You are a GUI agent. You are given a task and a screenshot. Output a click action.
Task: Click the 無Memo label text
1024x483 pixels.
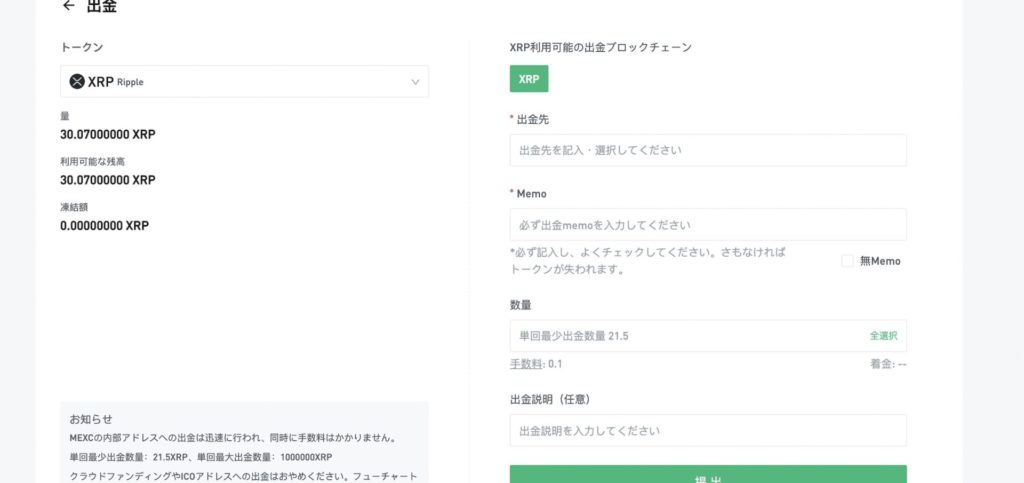[x=880, y=261]
